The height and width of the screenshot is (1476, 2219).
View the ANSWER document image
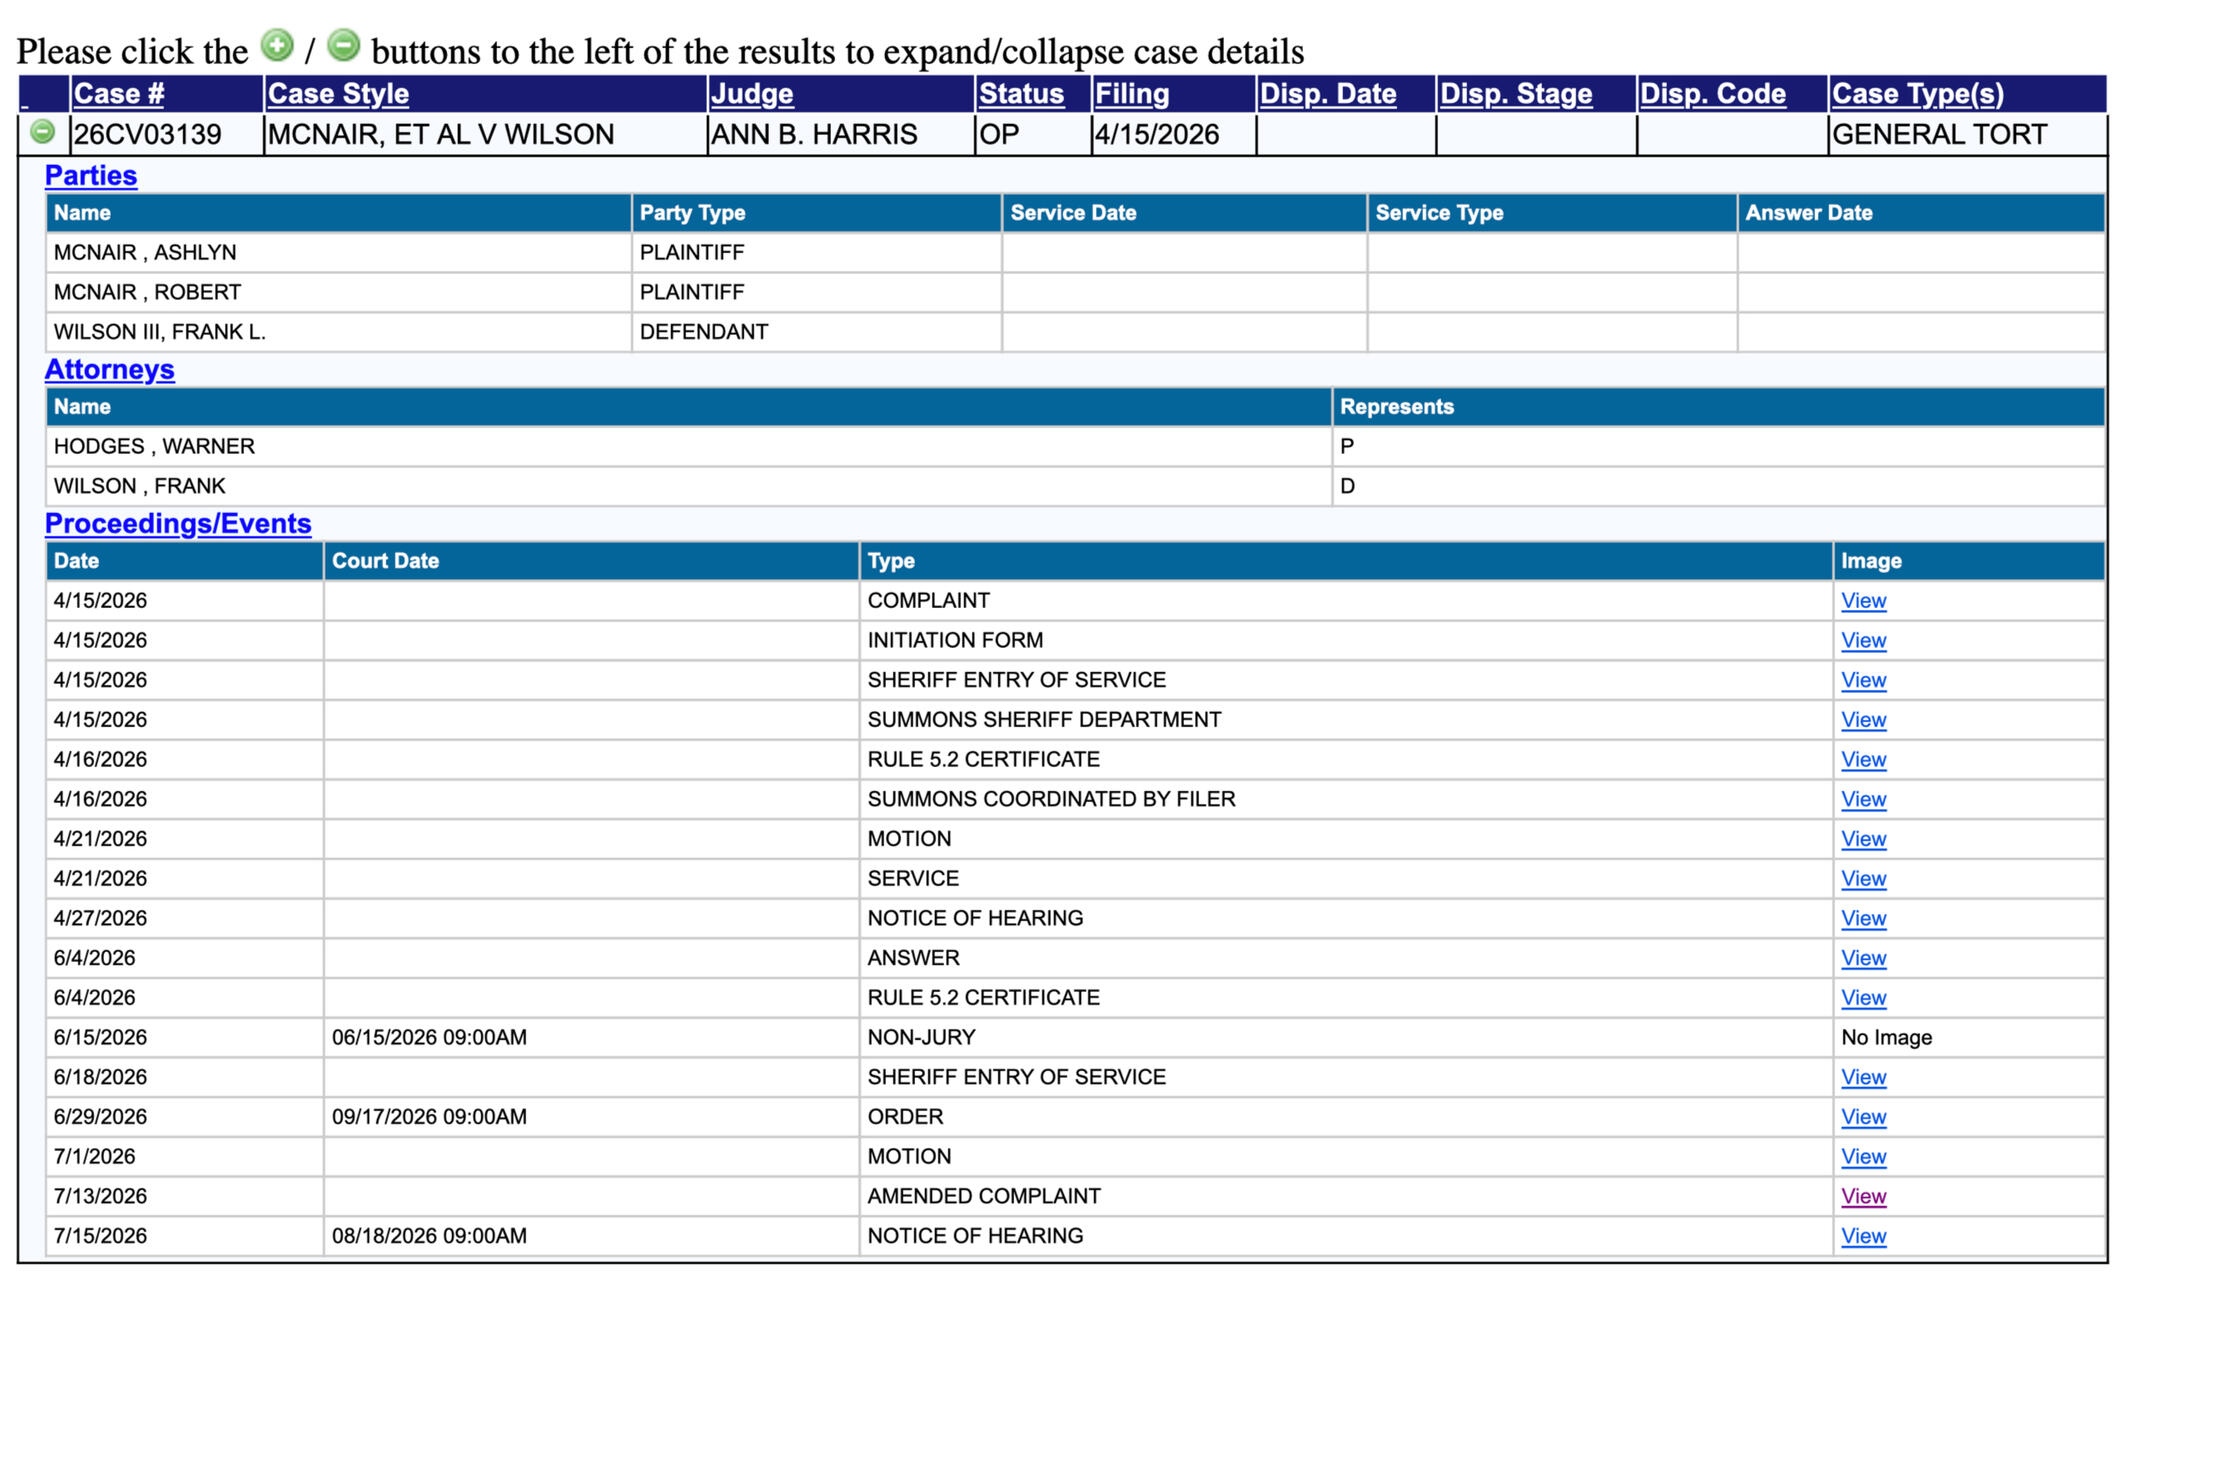(x=1863, y=958)
